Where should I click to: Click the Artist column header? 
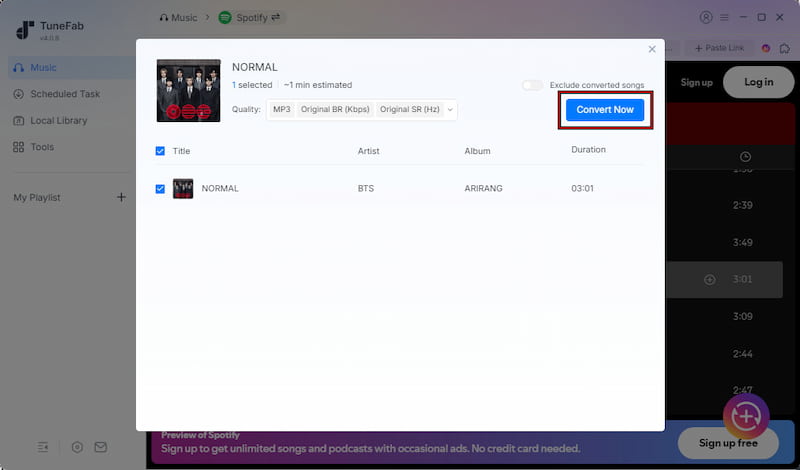pyautogui.click(x=368, y=151)
